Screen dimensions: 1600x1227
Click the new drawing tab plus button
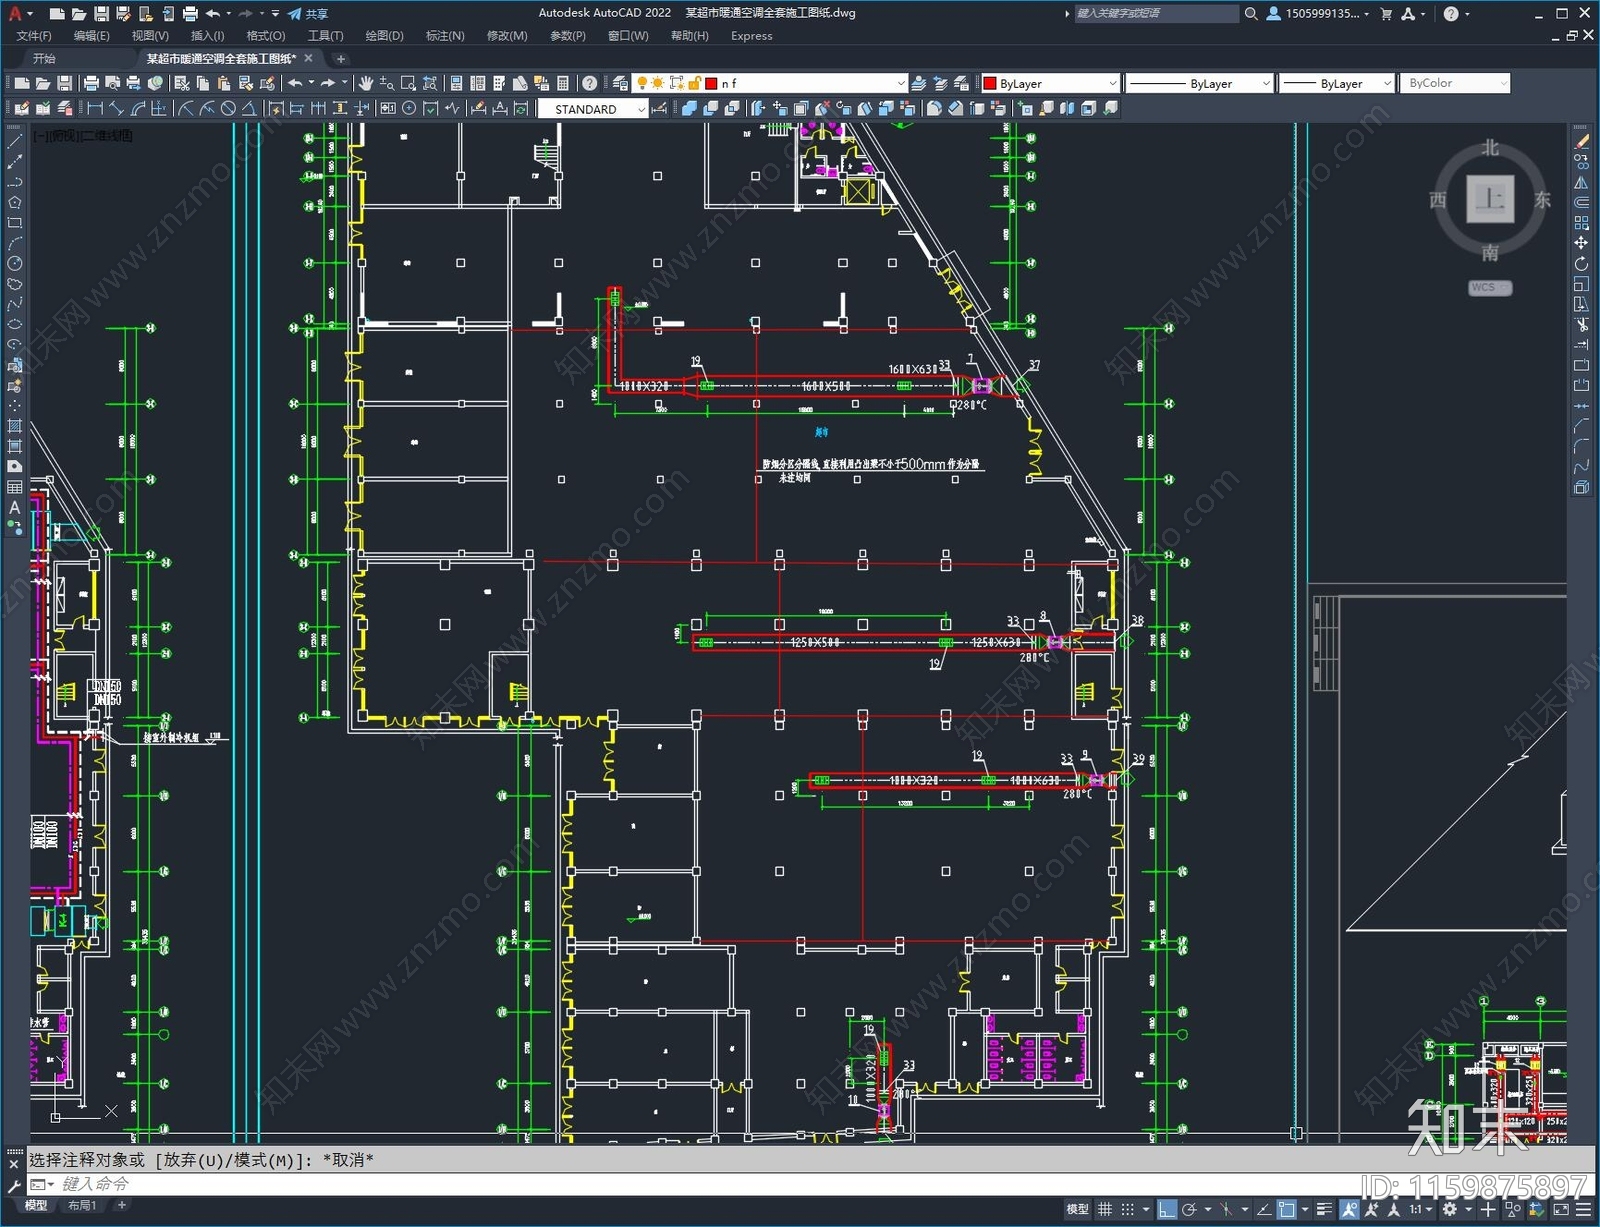pos(340,59)
